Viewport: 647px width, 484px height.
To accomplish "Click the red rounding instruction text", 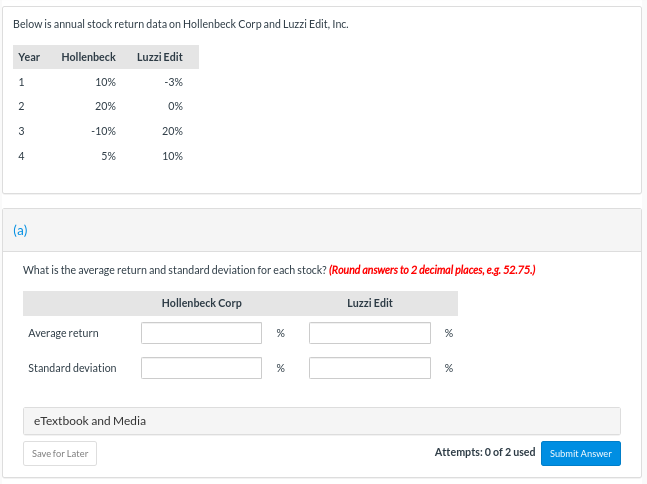I will 432,270.
